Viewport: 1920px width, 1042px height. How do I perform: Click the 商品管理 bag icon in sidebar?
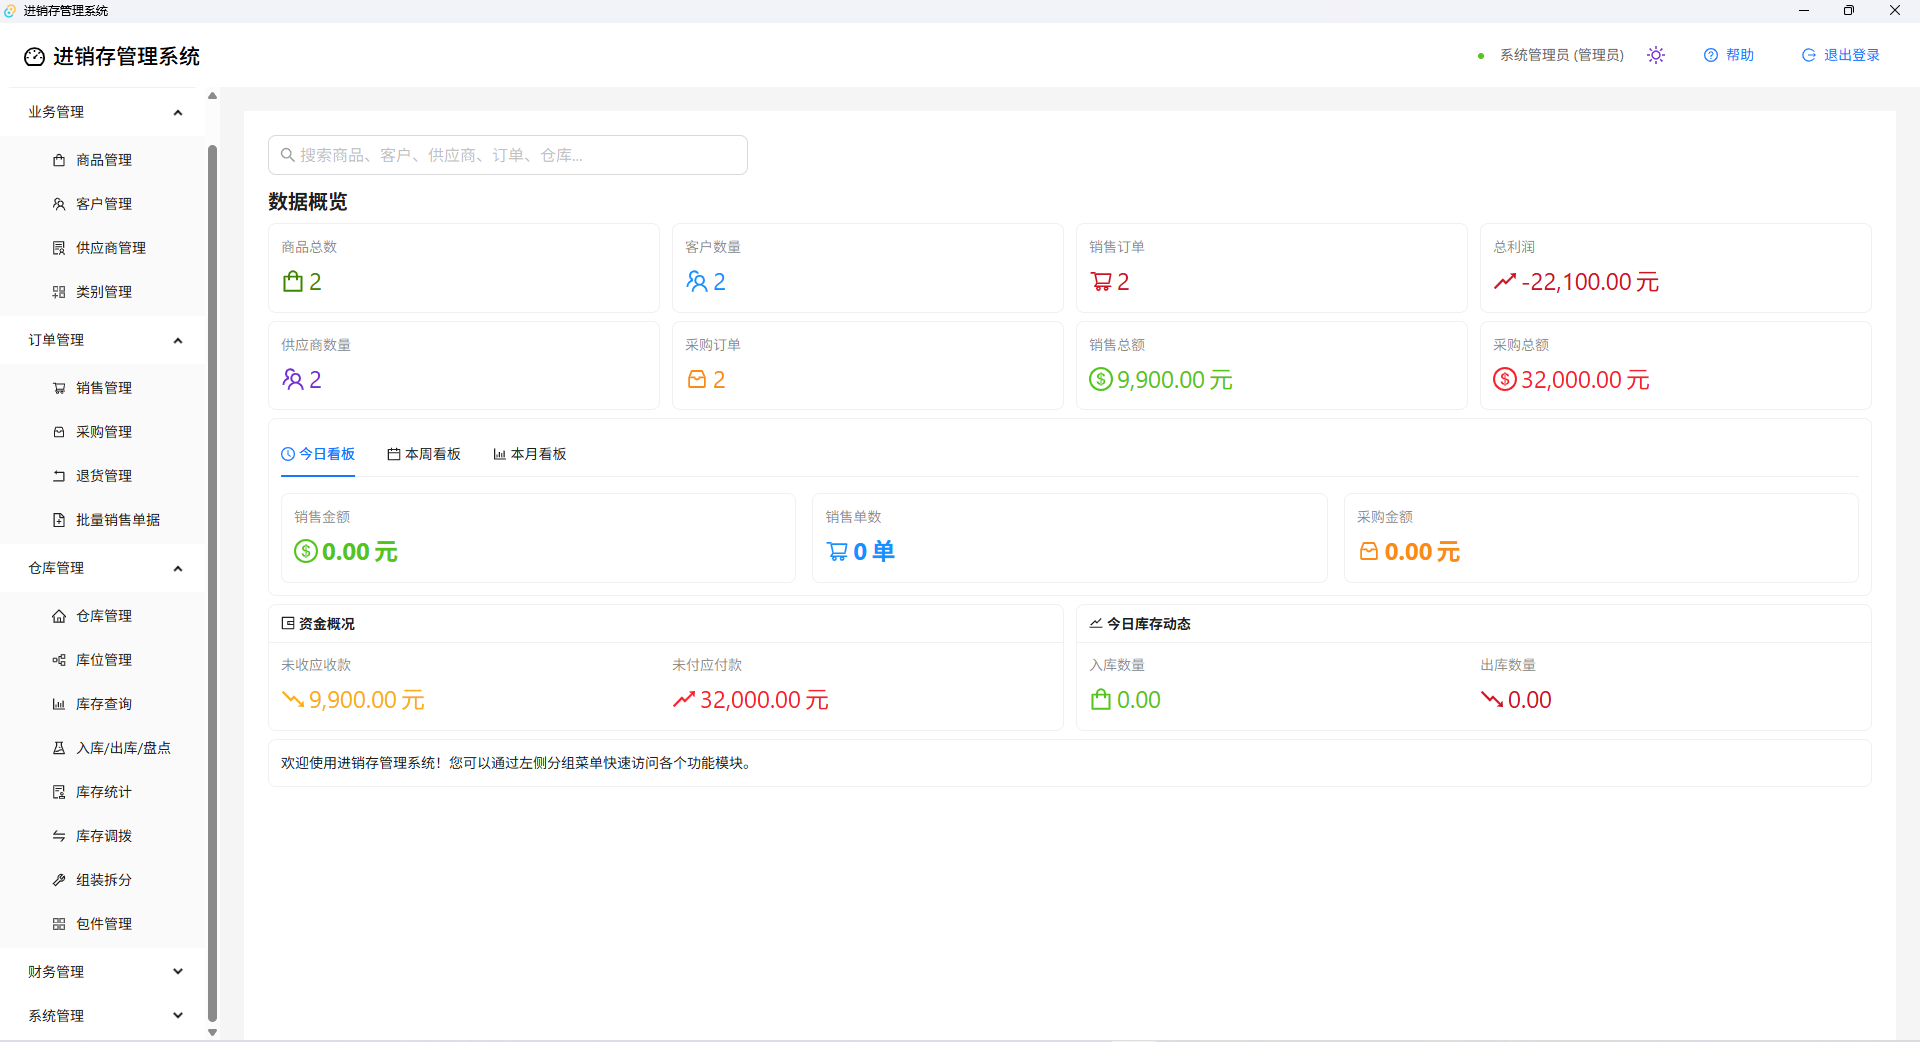(59, 160)
